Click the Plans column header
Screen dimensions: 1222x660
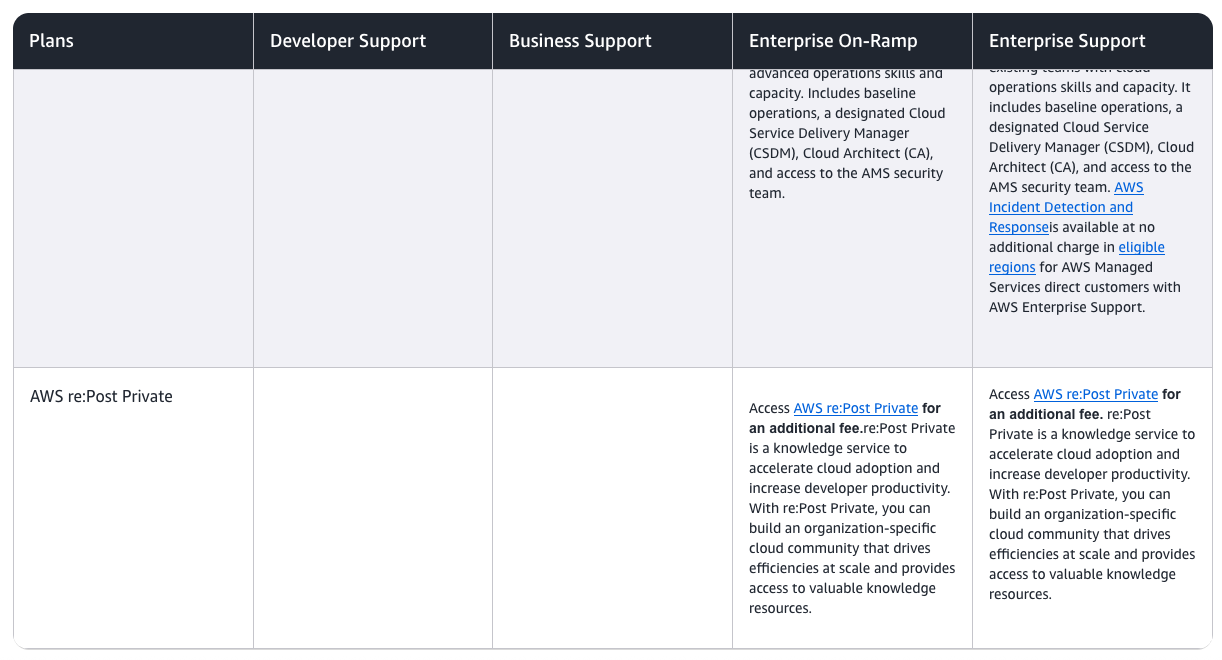52,41
